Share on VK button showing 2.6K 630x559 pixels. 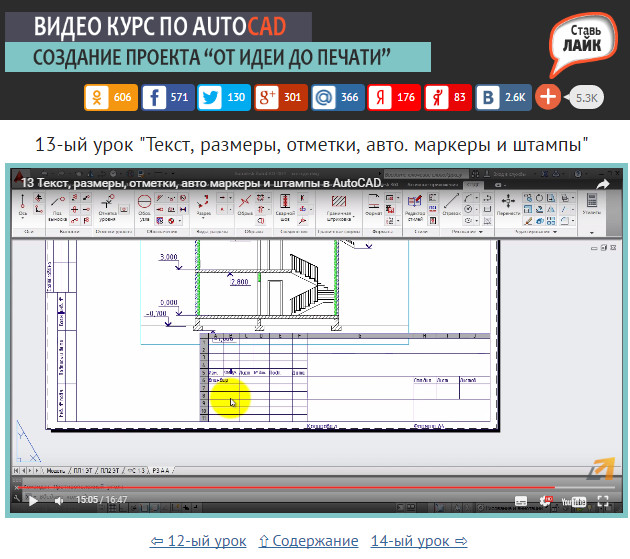[503, 97]
